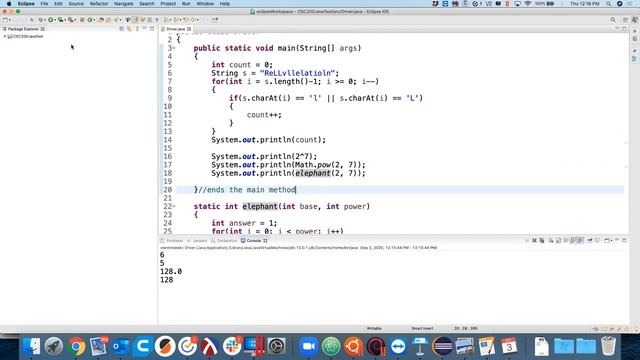Click on the string "ReLLvllelatioln" in code

(x=299, y=73)
